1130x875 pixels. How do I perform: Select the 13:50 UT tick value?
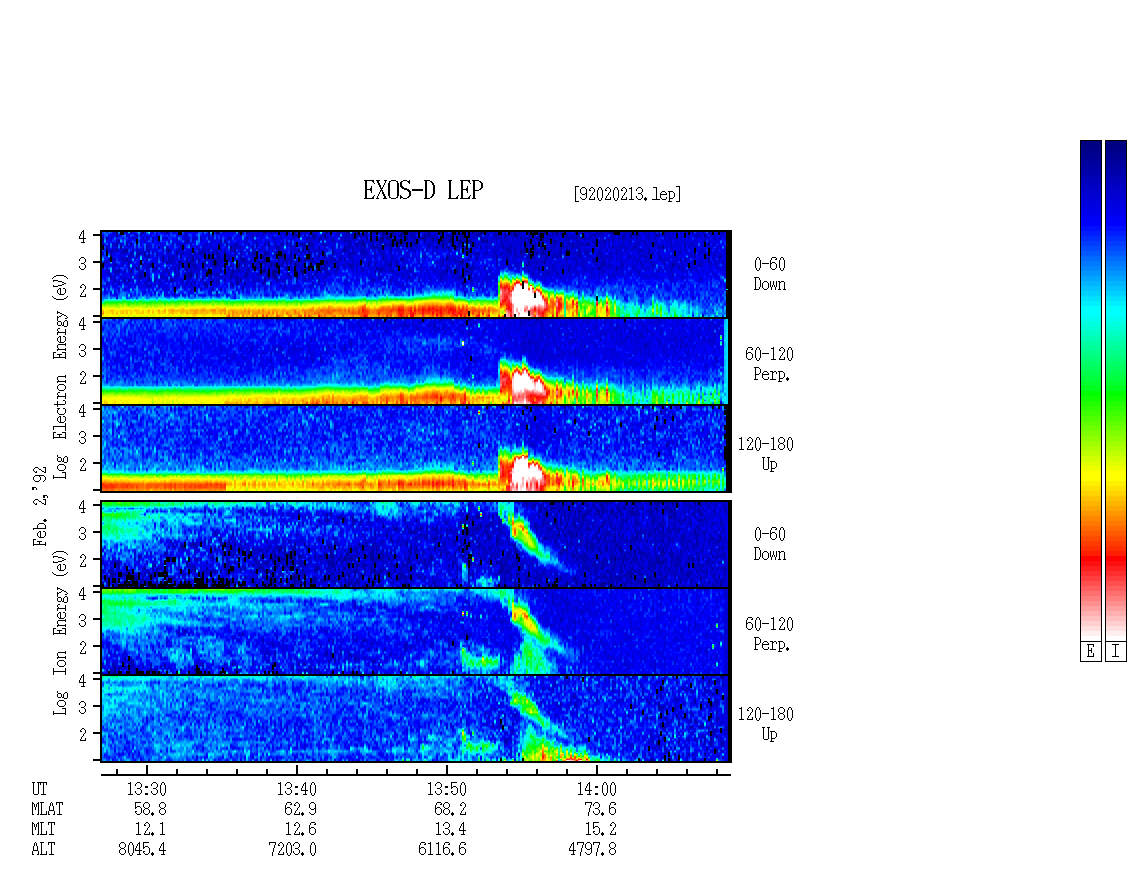446,789
